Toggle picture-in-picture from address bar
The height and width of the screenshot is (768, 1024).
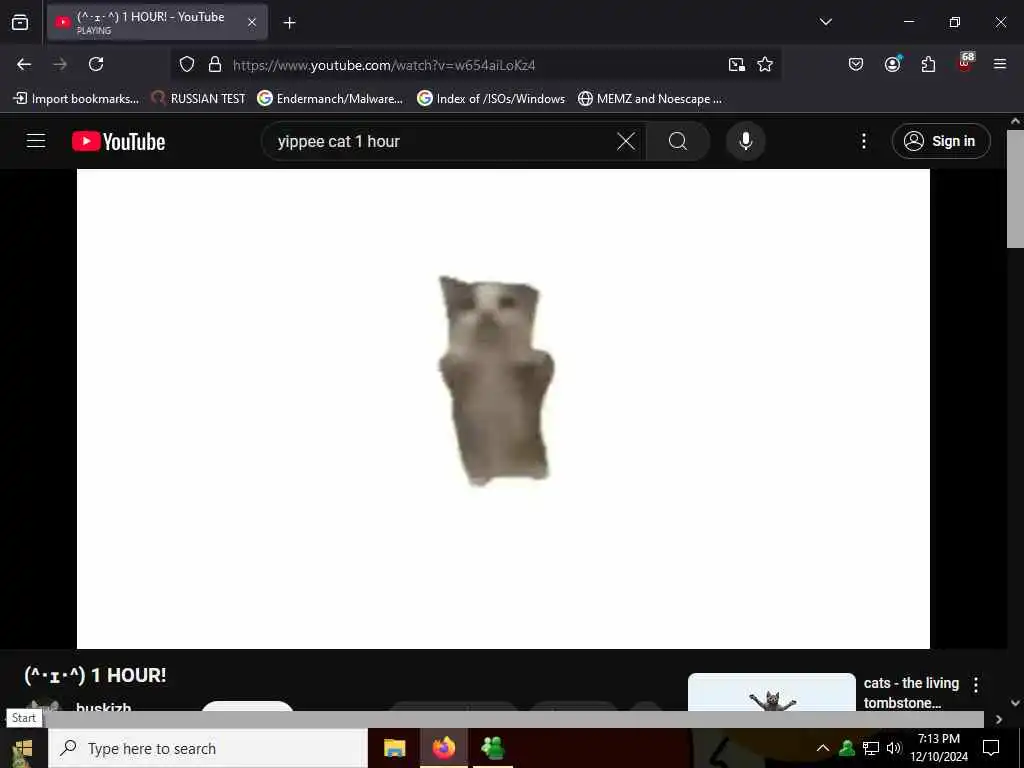pyautogui.click(x=737, y=64)
